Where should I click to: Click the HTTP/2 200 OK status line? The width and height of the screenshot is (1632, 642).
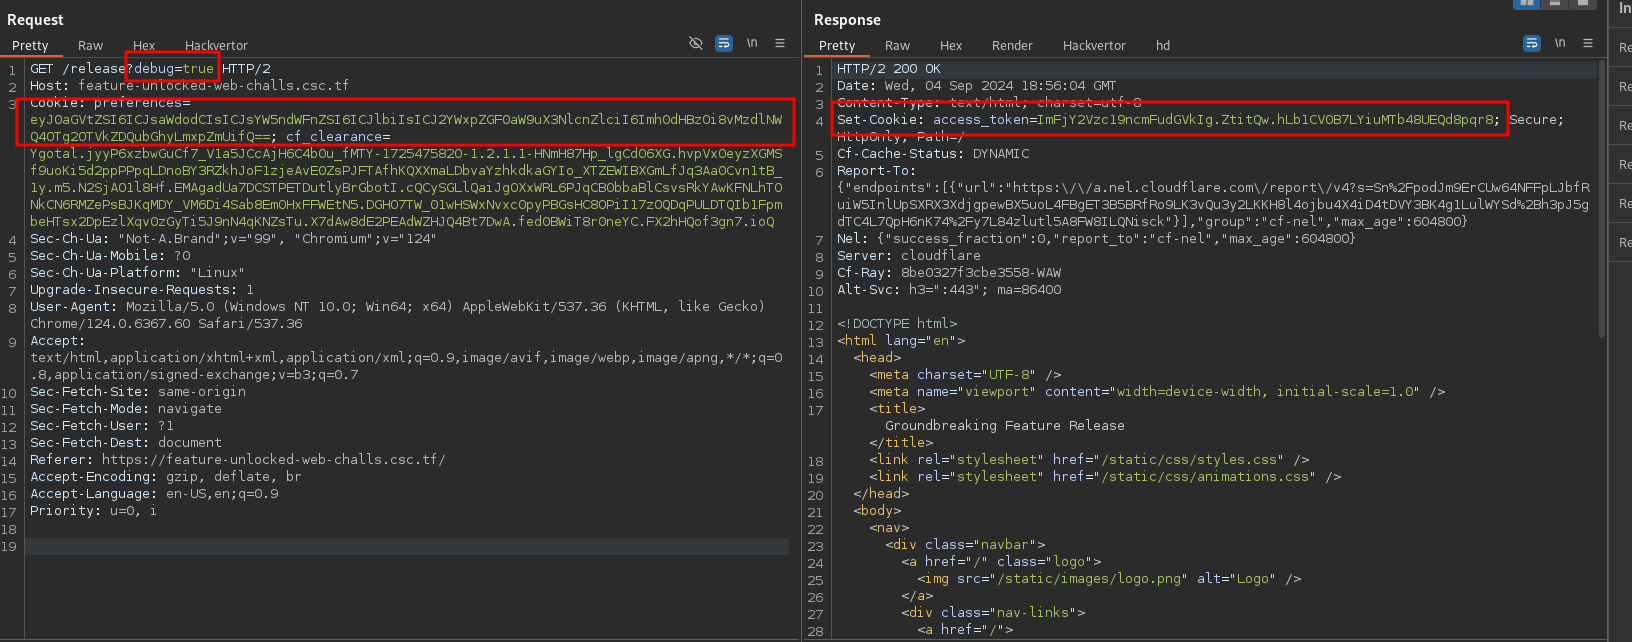pos(889,69)
